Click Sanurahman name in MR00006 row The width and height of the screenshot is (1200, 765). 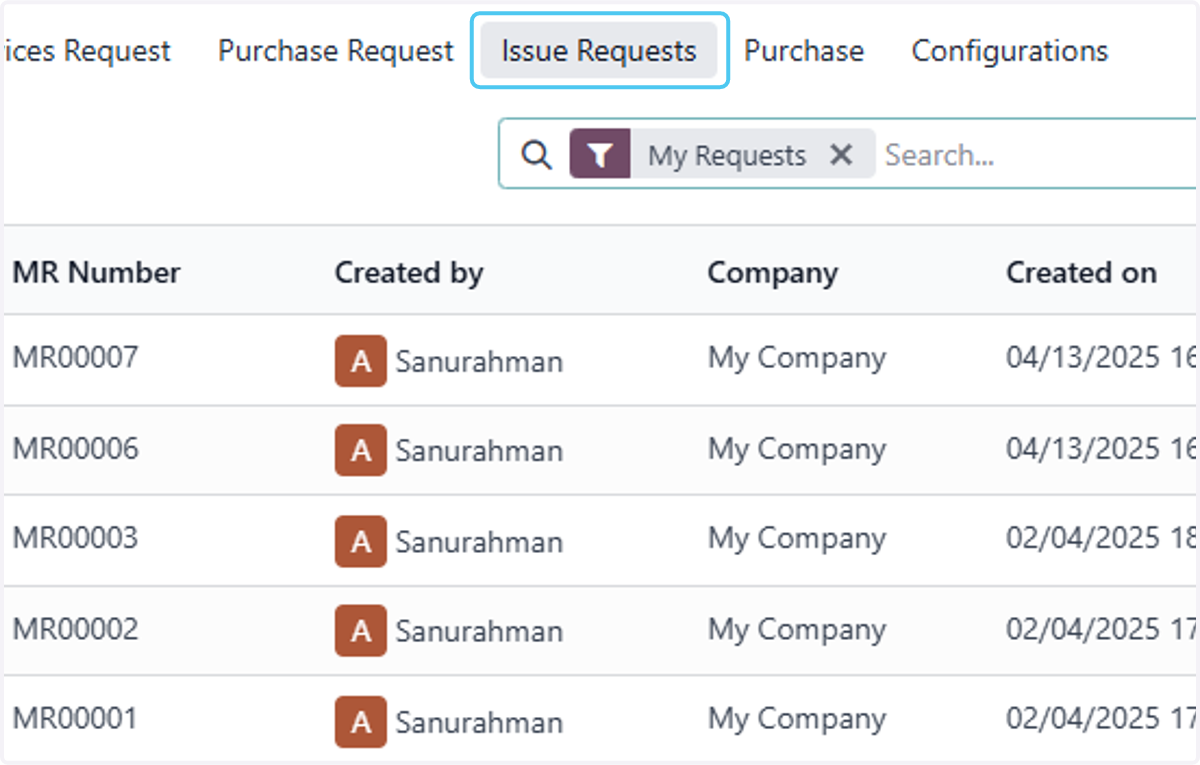click(479, 451)
